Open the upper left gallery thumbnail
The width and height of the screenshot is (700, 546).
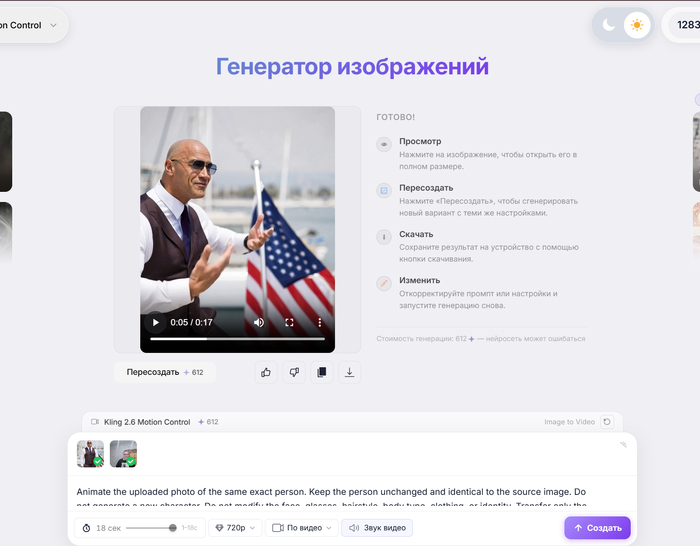click(x=6, y=152)
